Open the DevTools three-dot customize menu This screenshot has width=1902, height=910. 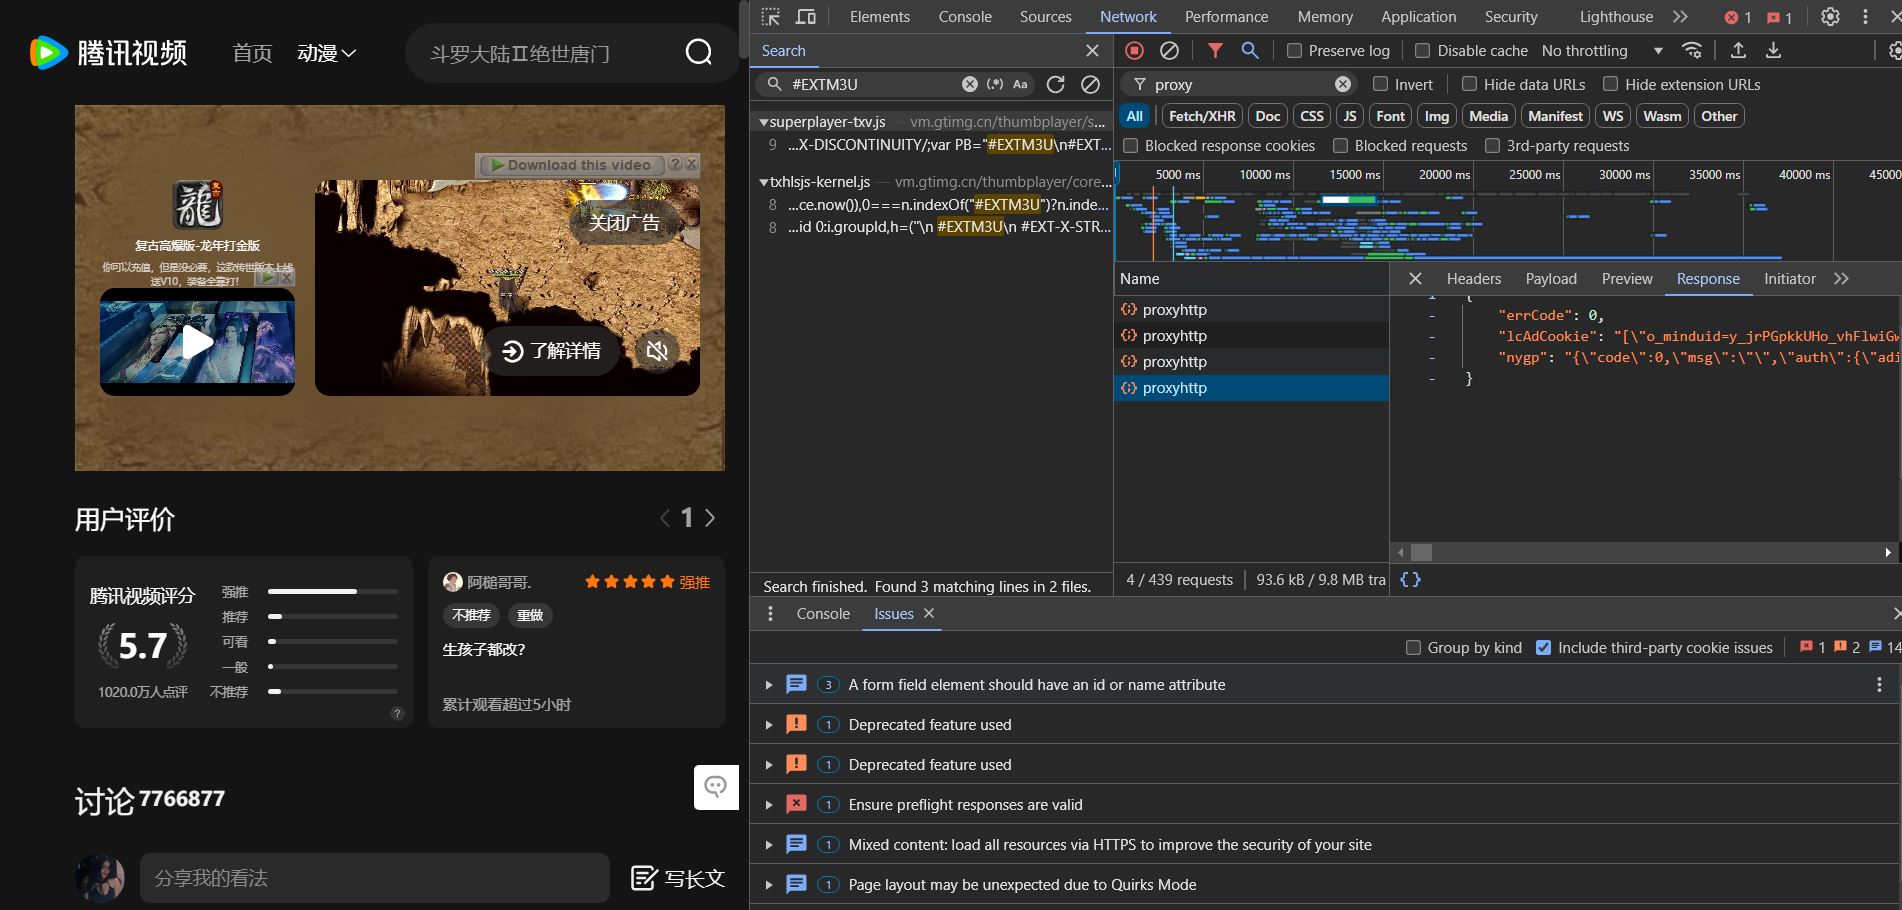point(1865,17)
